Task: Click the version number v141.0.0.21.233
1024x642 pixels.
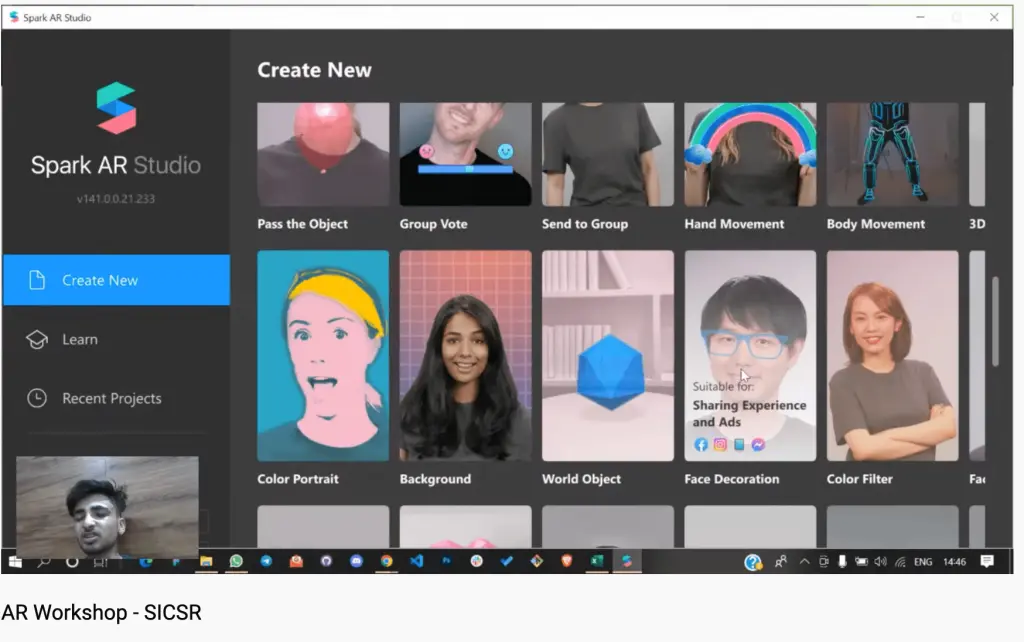Action: click(x=116, y=199)
